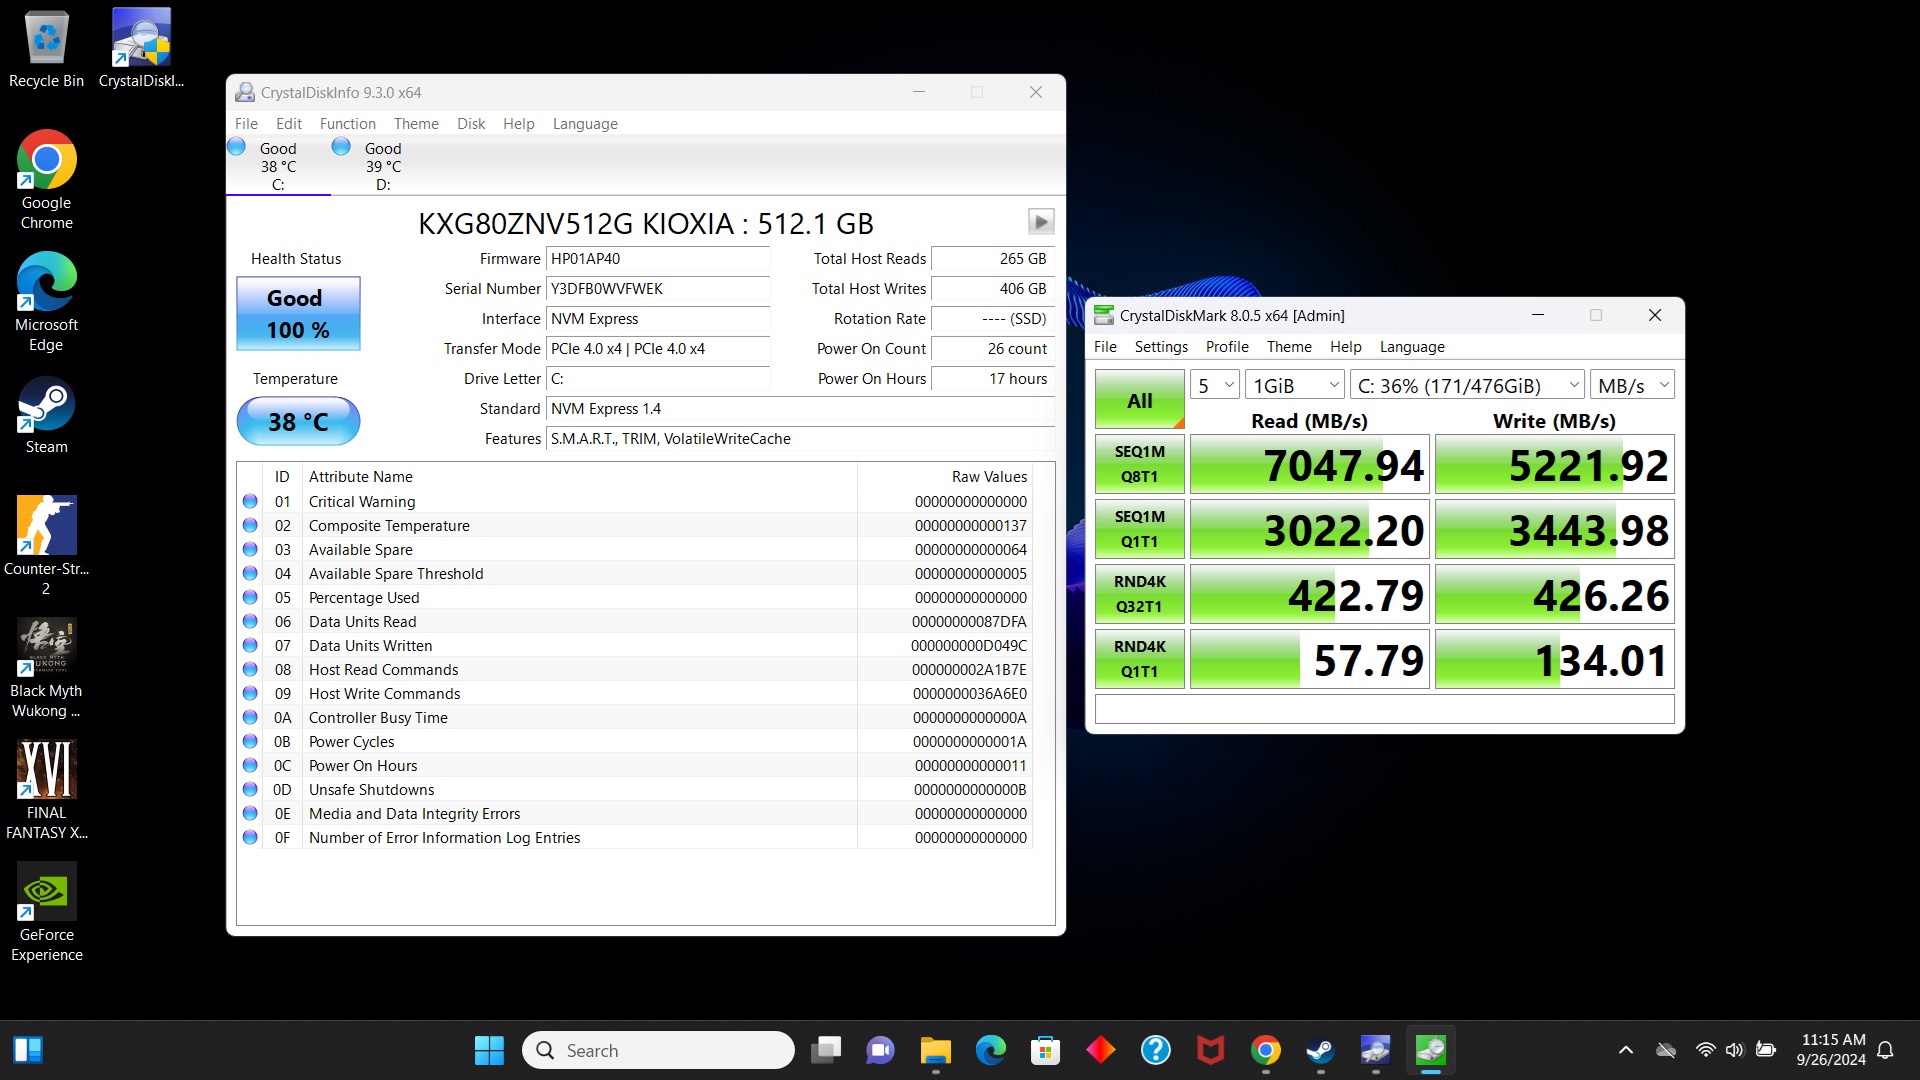Run the SEQ1M Q1T1 test

(1140, 529)
